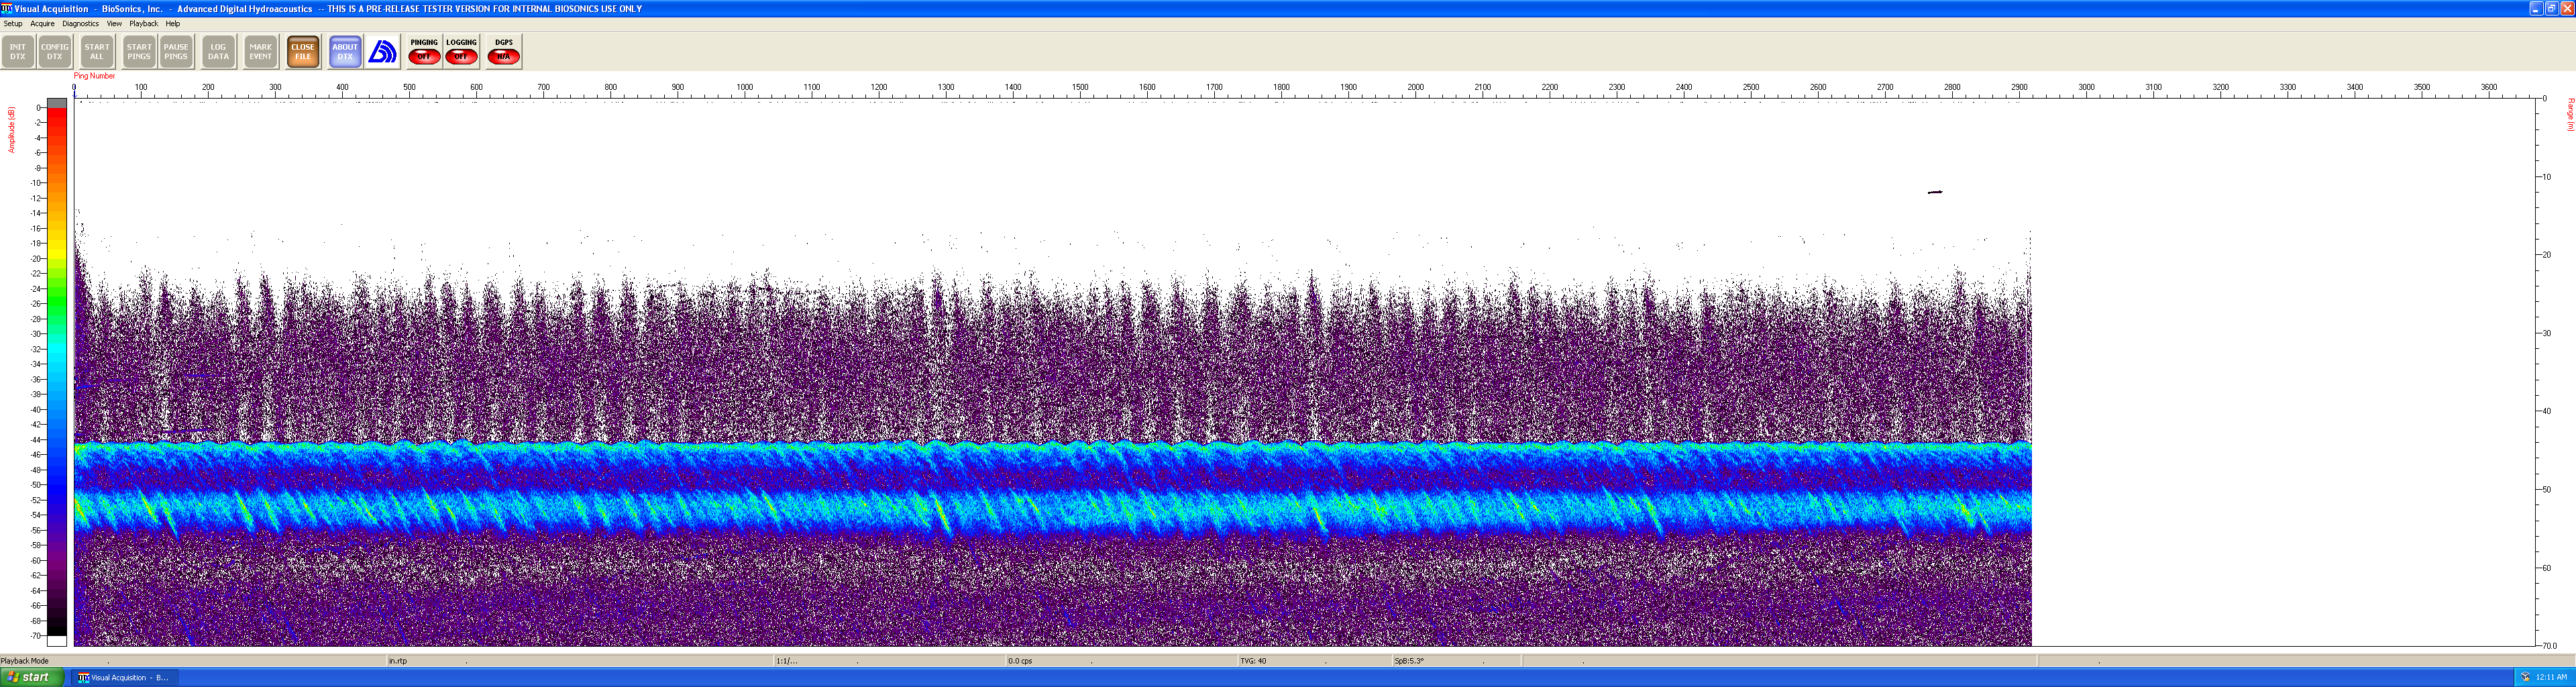
Task: Click the gray swatch atop the color scale
Action: [x=57, y=103]
